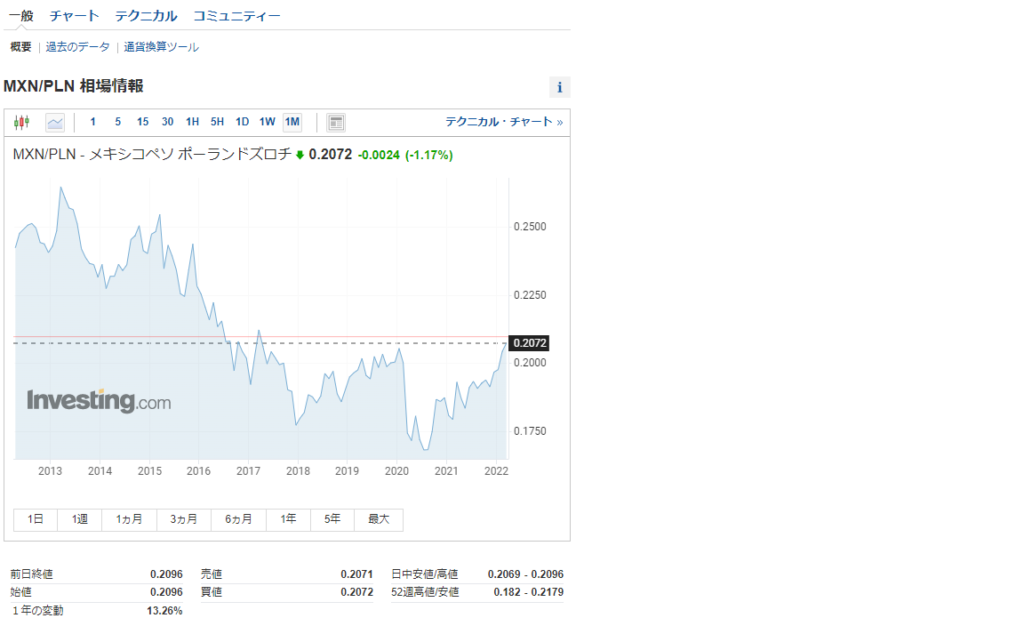1024x618 pixels.
Task: Set chart interval to 5 minutes
Action: [x=118, y=122]
